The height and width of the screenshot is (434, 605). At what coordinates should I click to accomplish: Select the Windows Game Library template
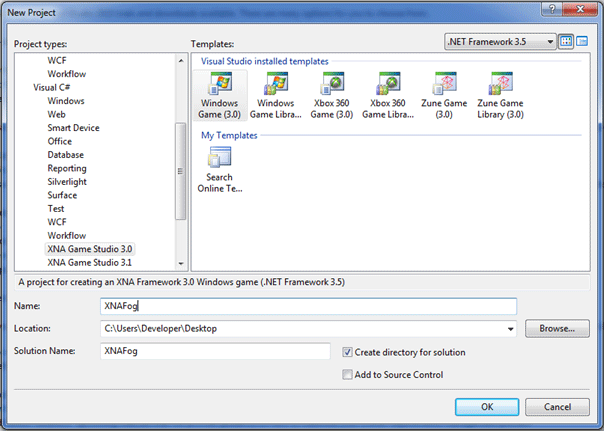[275, 96]
